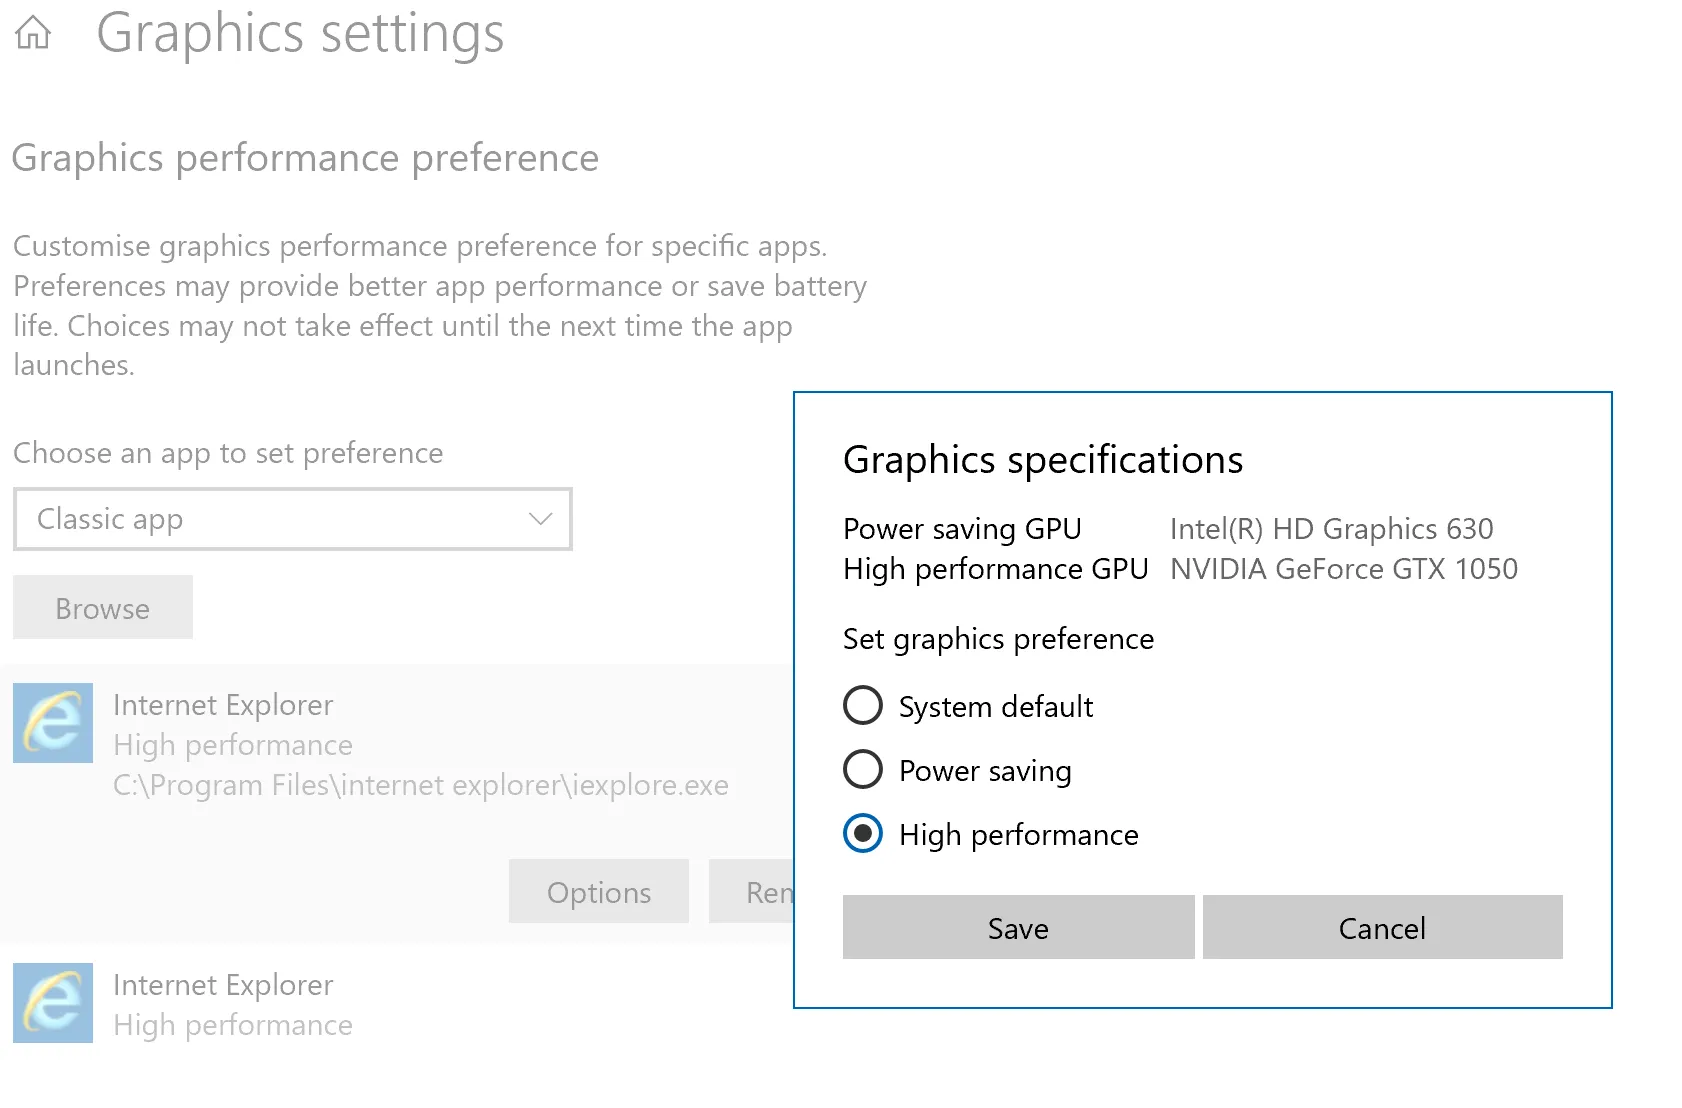Select the High performance radio button
Viewport: 1682px width, 1108px height.
863,834
